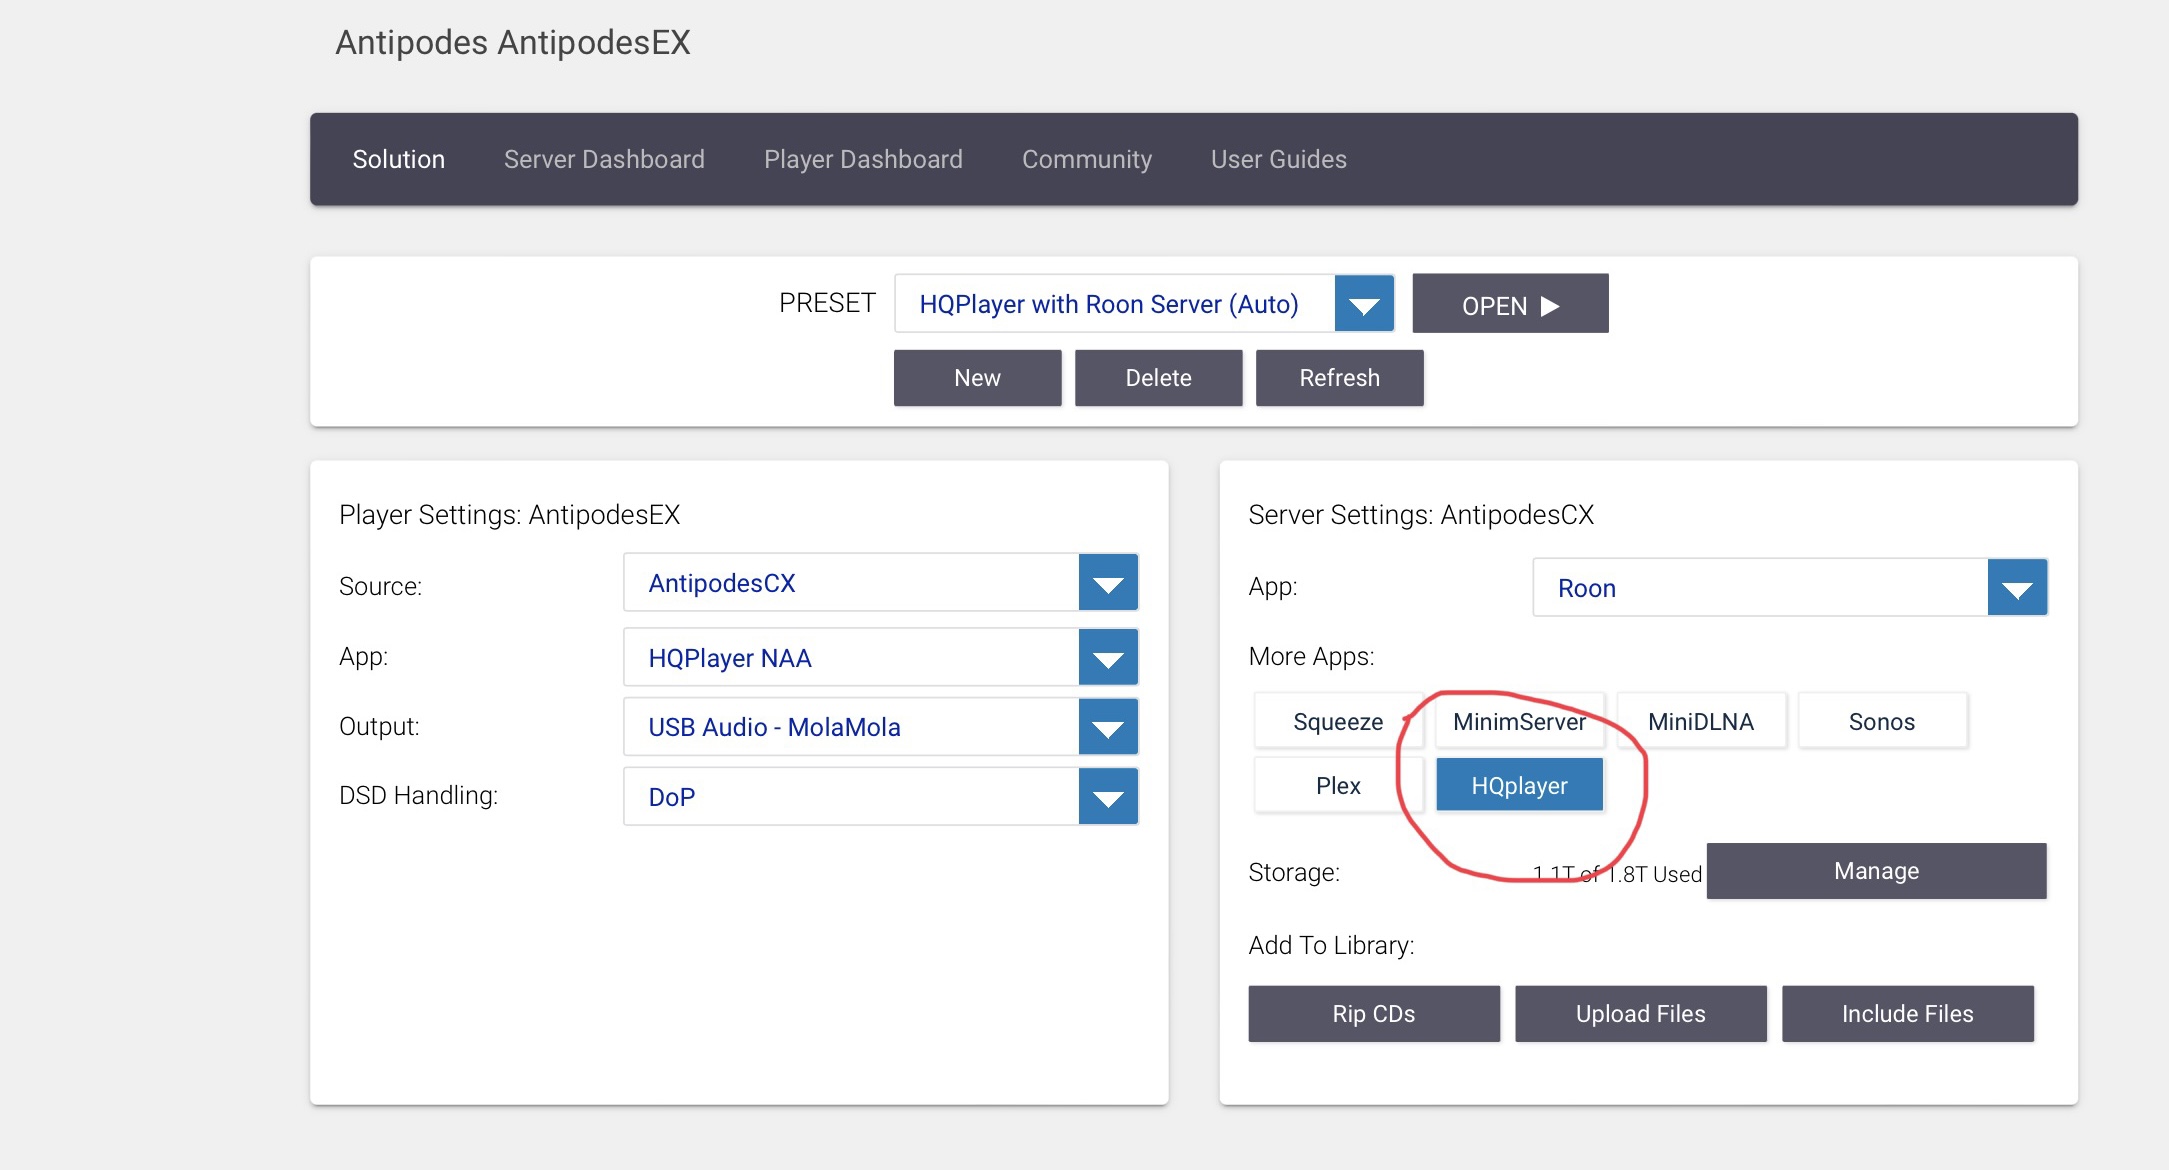Screen dimensions: 2169x1170
Task: Click the storage usage text '1.8T Used'
Action: (x=1655, y=874)
